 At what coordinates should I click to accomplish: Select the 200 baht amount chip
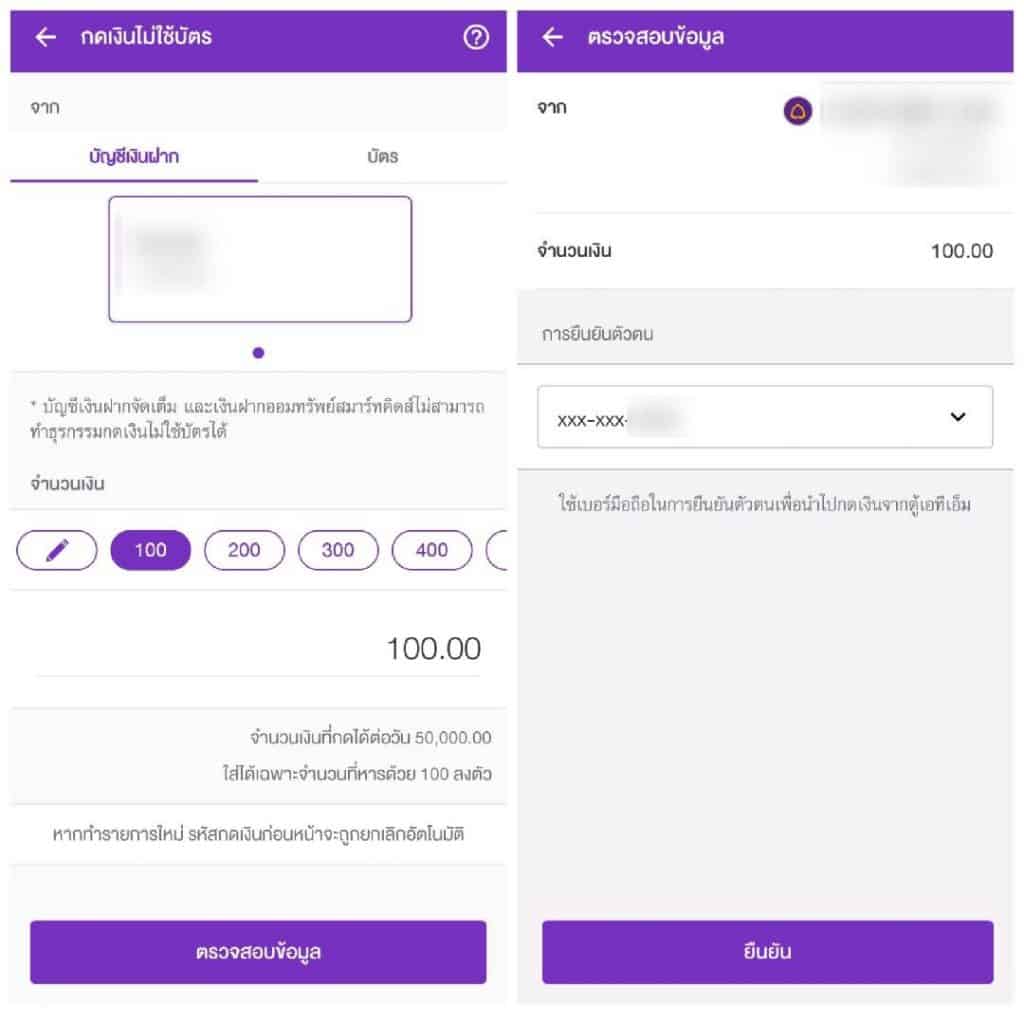[x=244, y=550]
